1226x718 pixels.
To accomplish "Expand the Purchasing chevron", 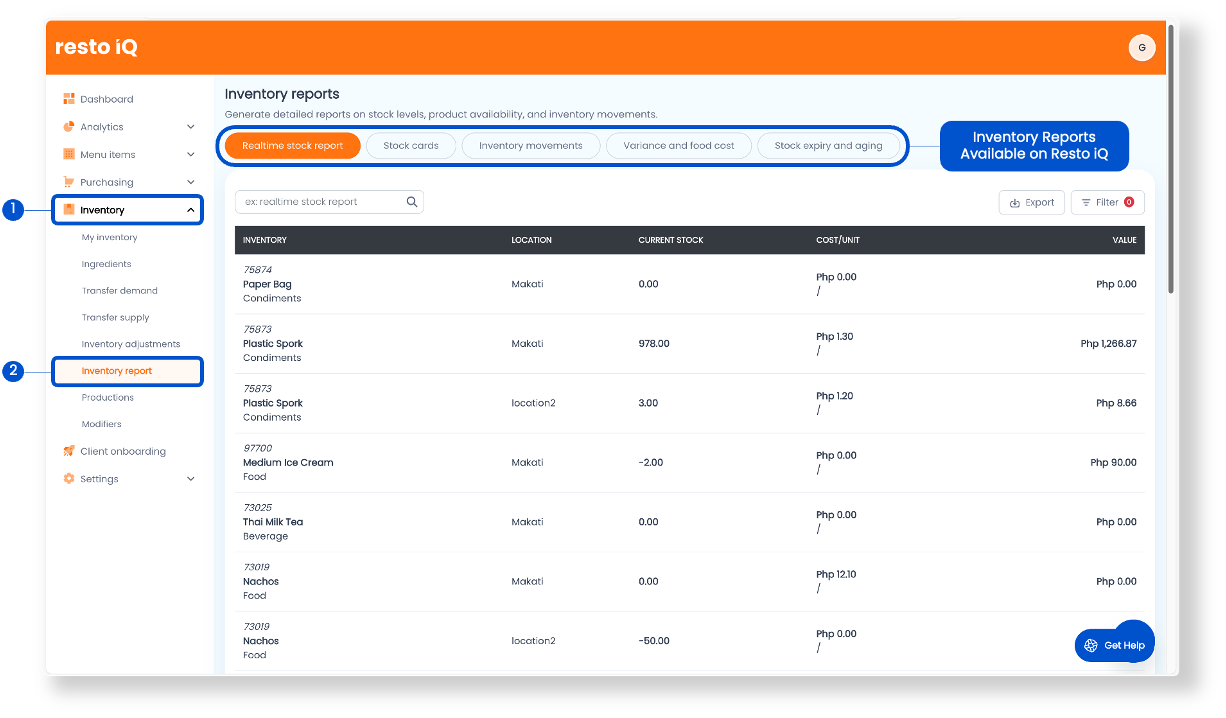I will click(191, 182).
